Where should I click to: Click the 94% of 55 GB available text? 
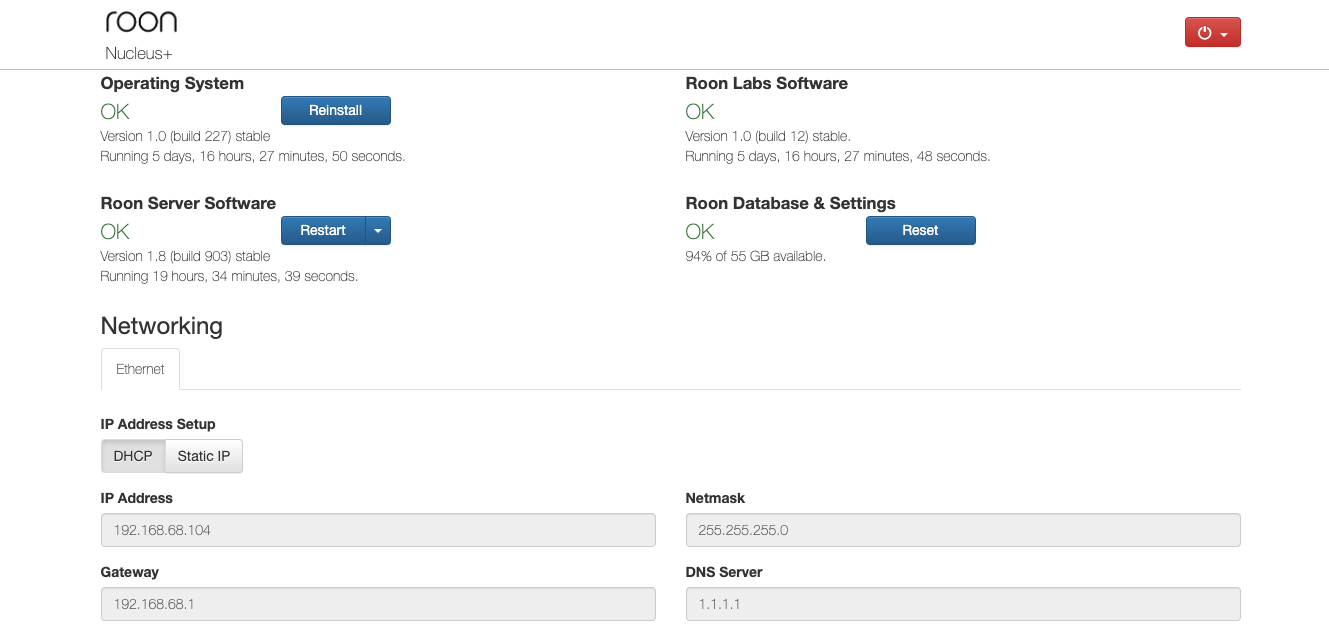[755, 256]
